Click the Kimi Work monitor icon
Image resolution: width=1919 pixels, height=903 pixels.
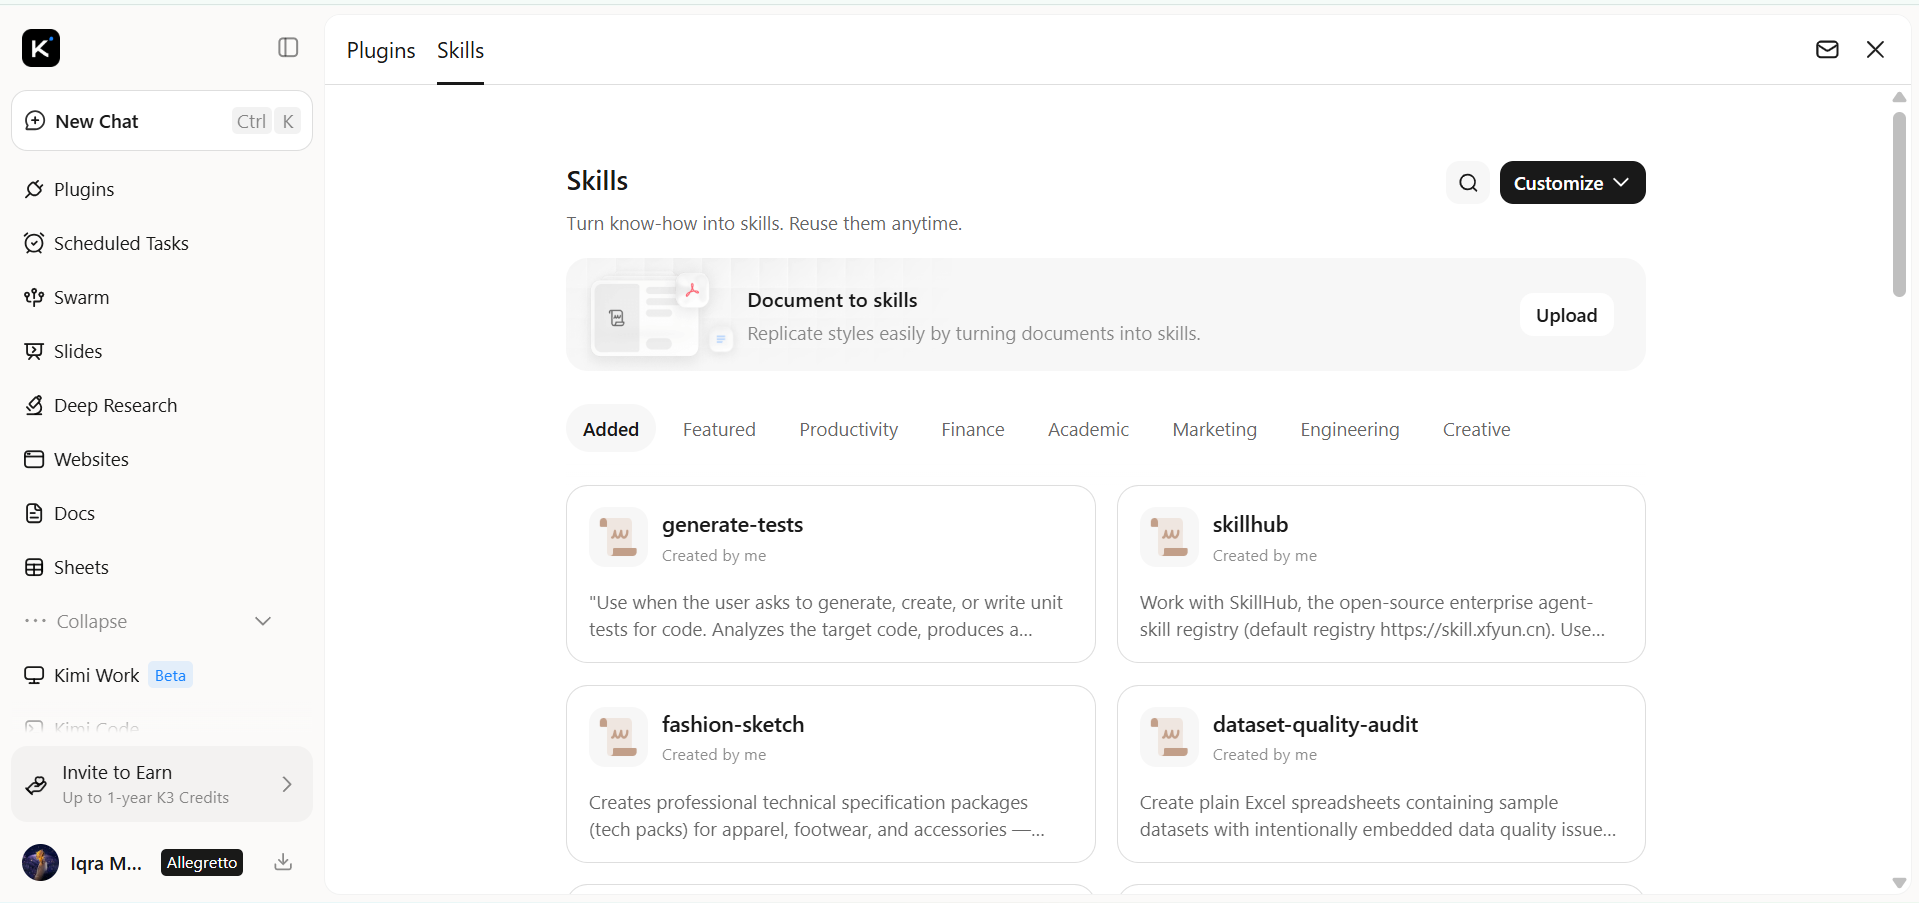[34, 675]
